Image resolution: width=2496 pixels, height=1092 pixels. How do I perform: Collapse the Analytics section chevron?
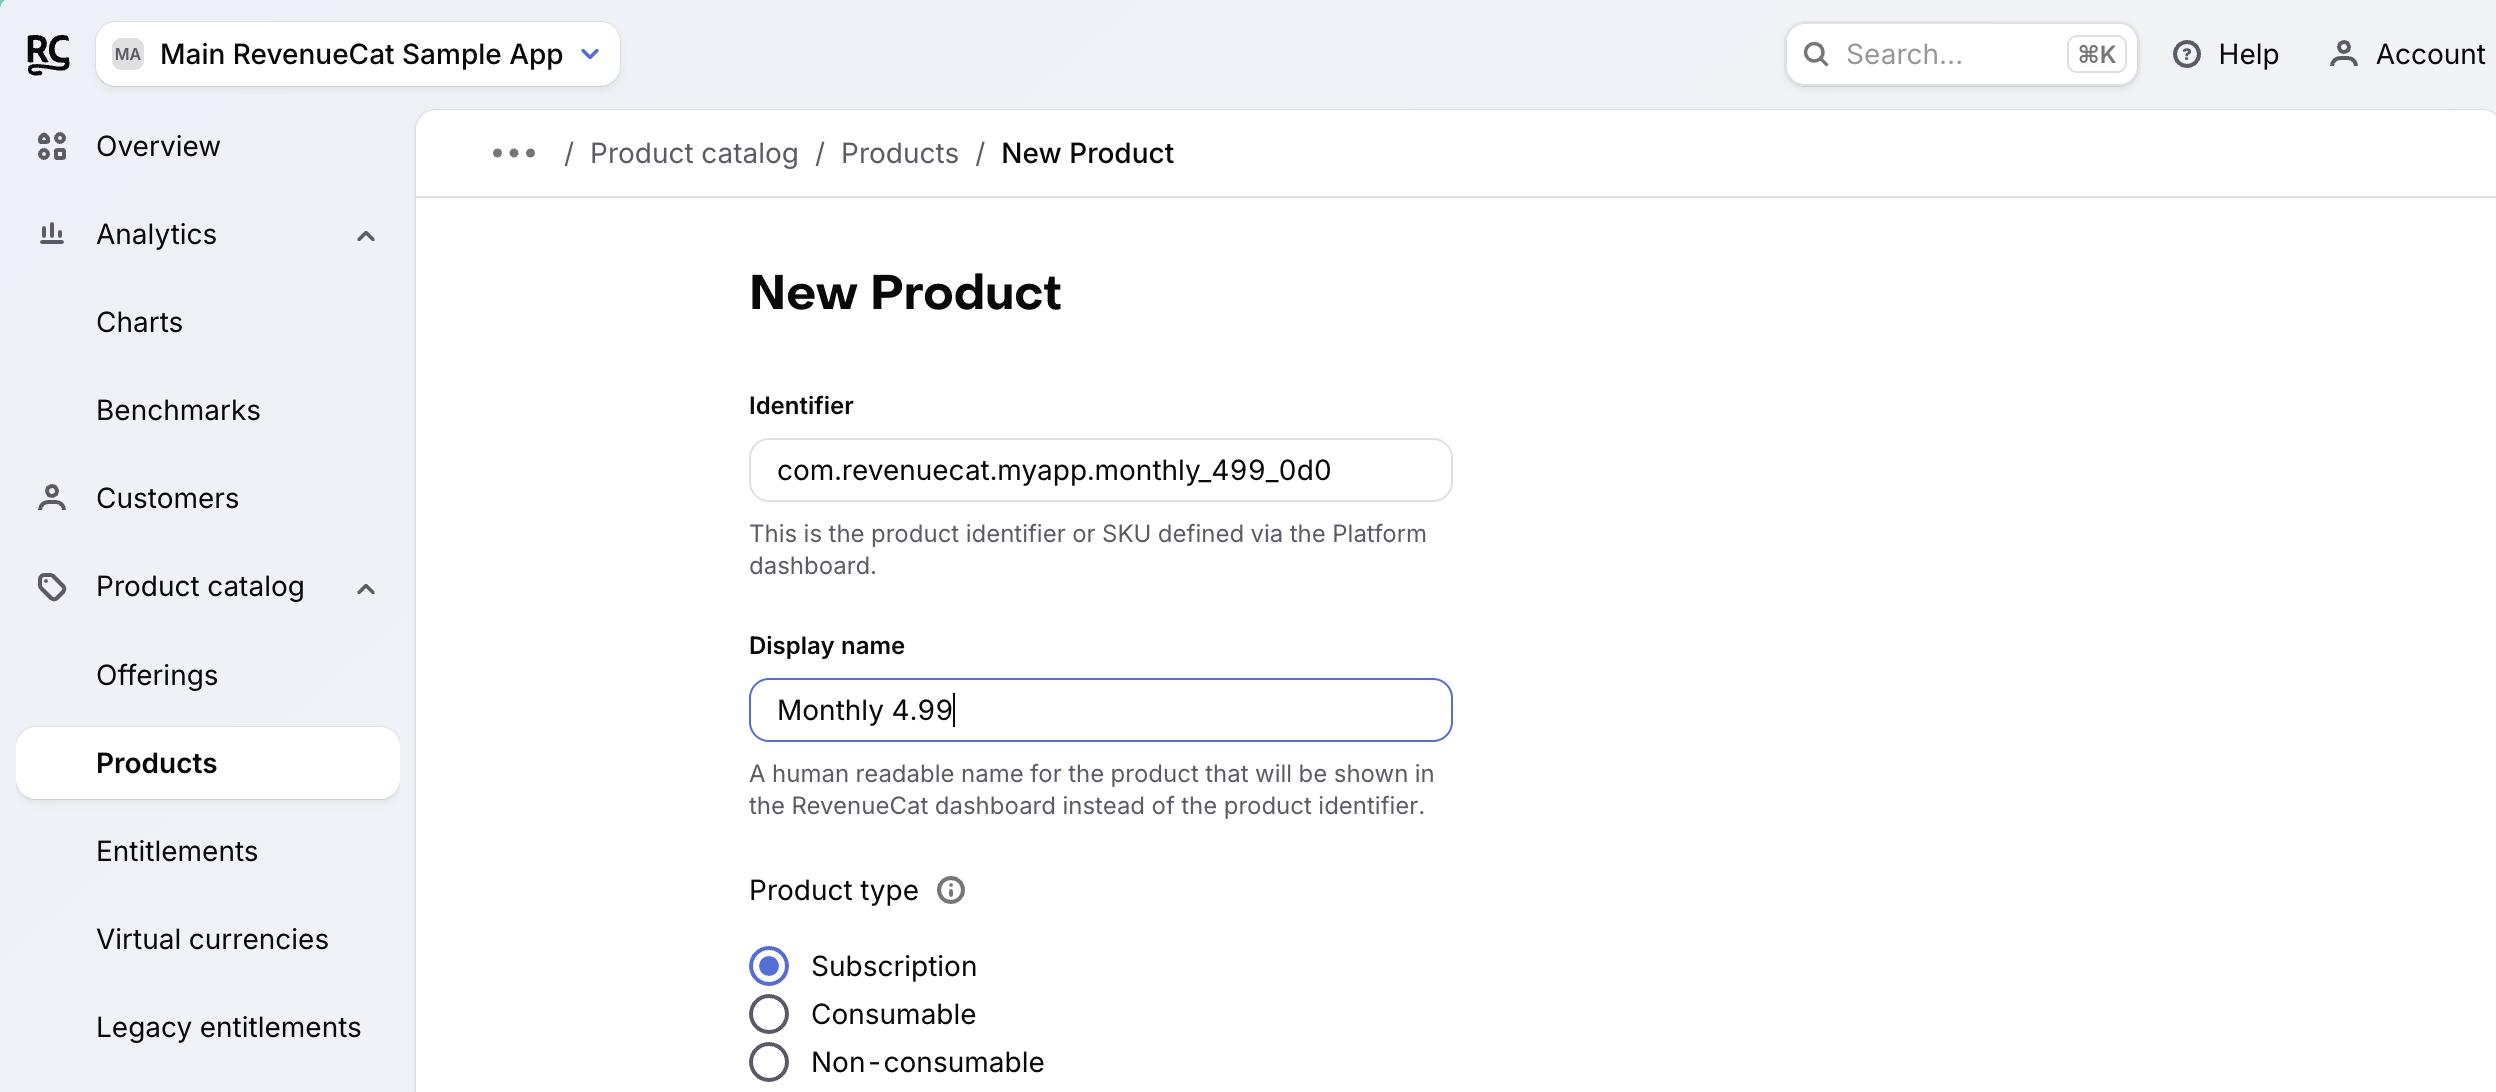click(x=366, y=236)
